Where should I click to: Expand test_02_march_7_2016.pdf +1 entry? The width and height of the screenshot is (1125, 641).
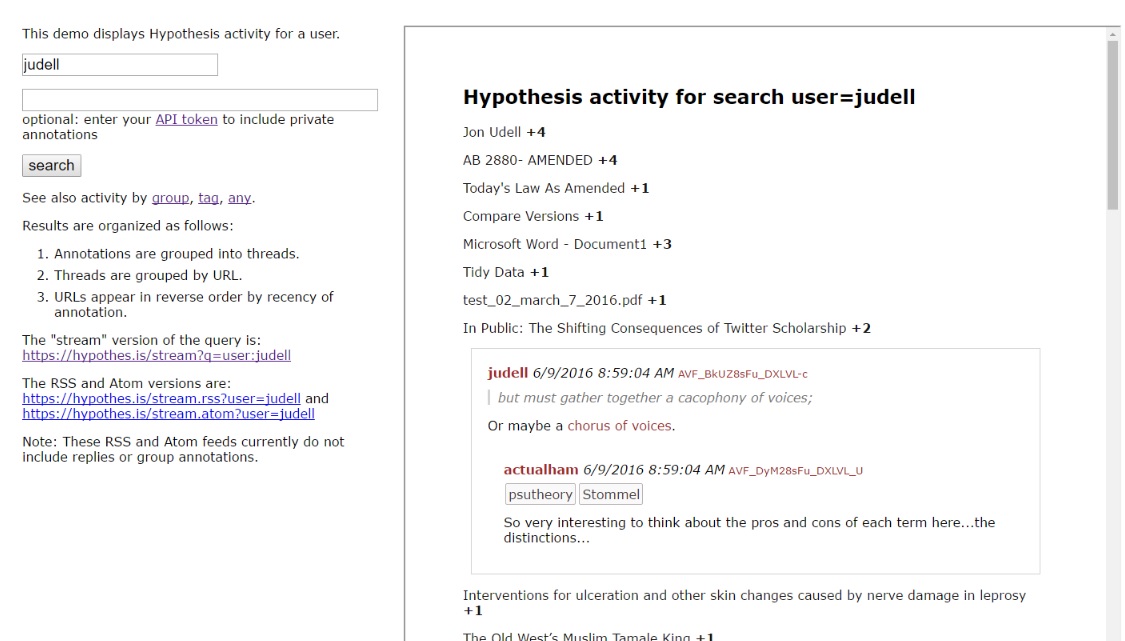[565, 300]
